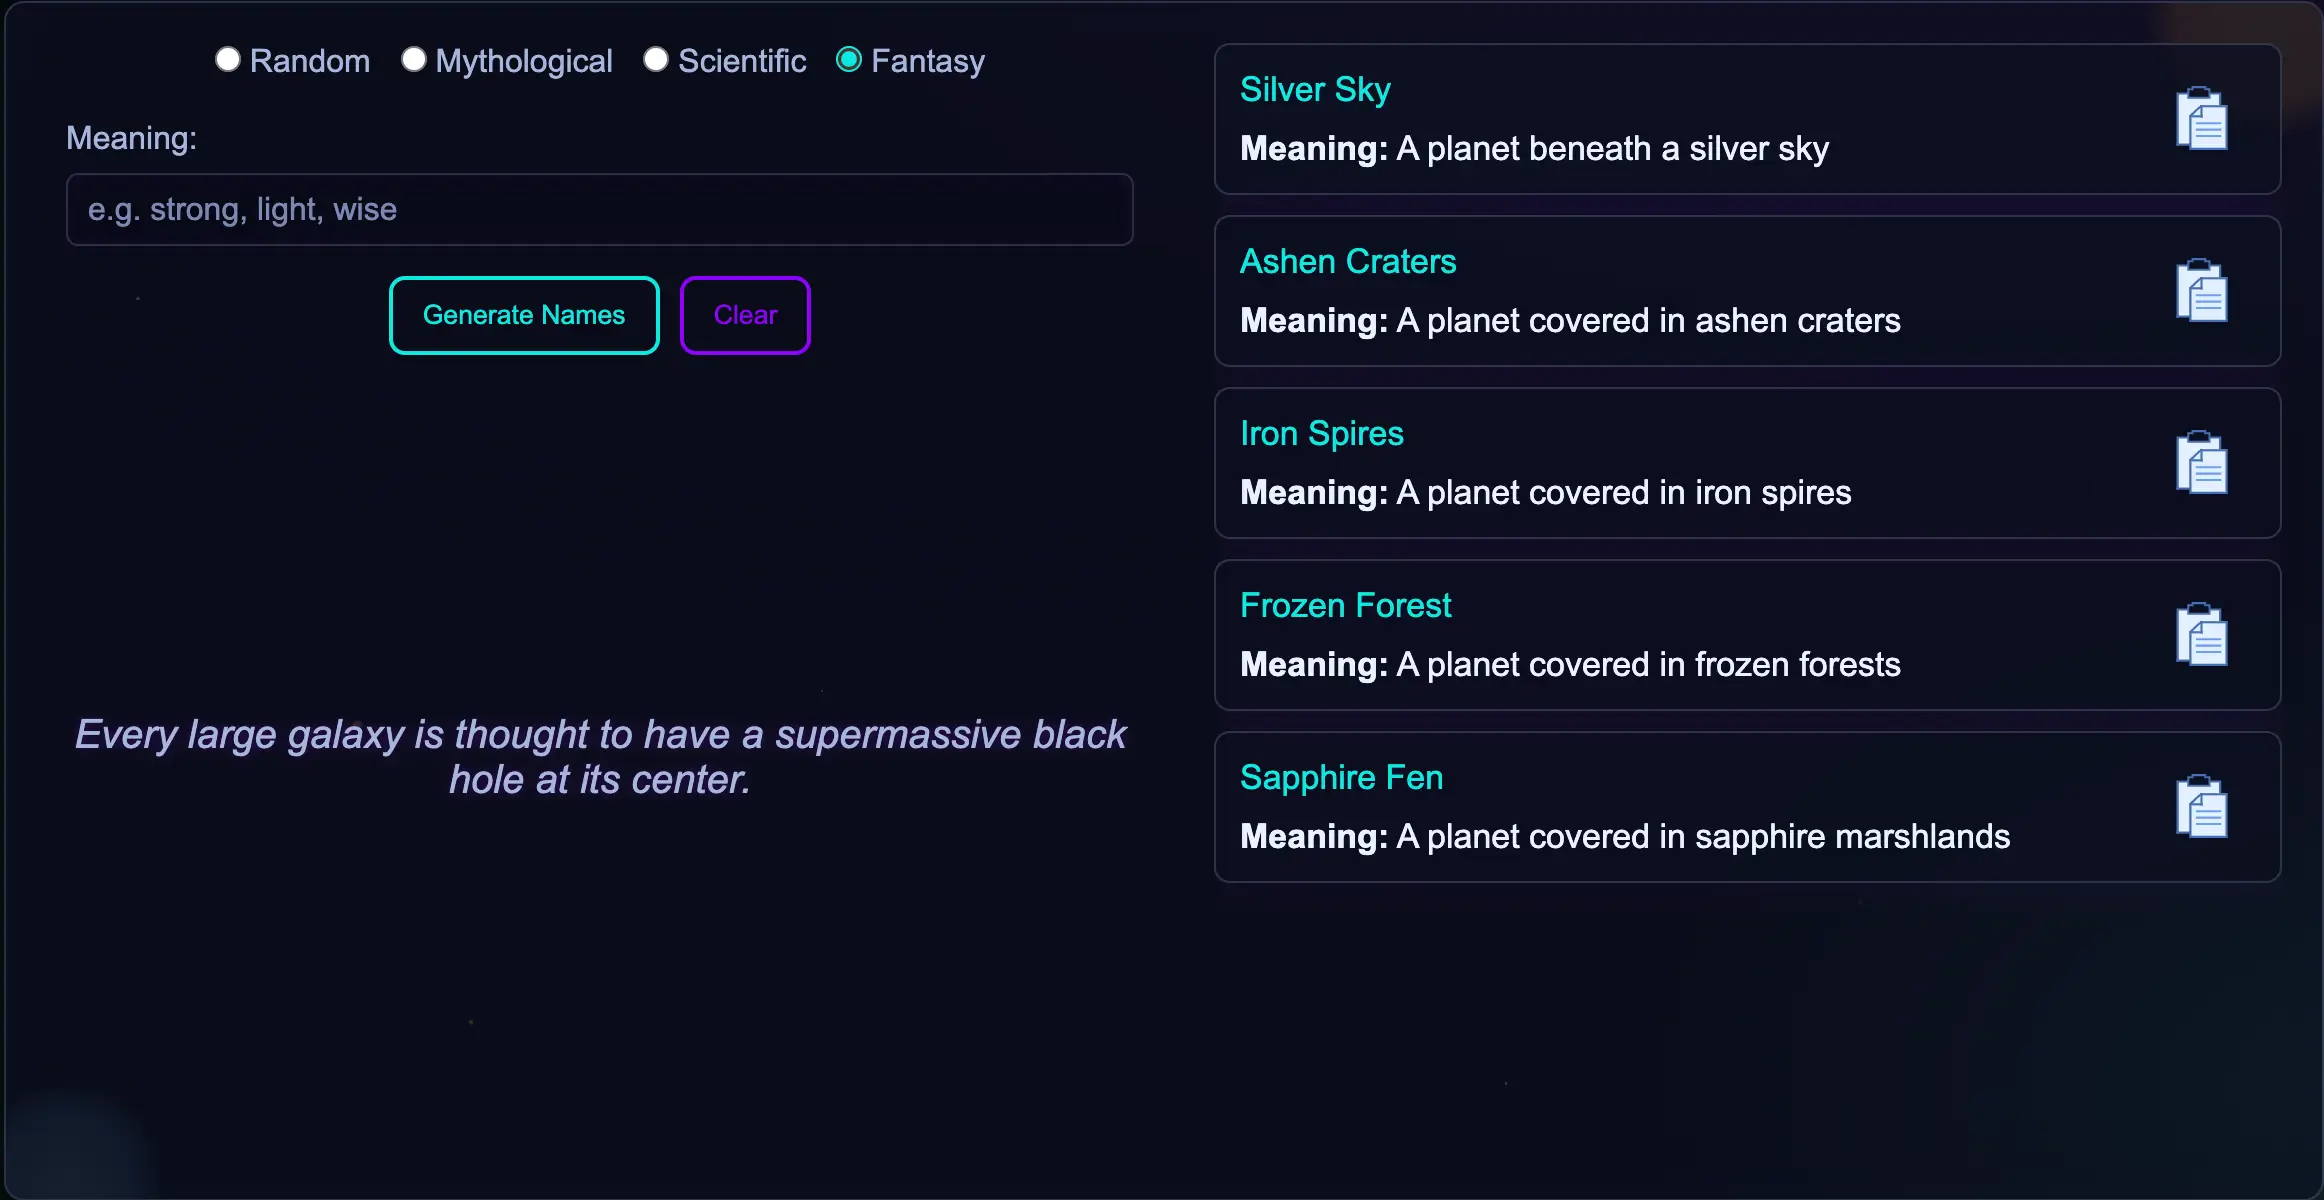
Task: Copy the Silver Sky name to clipboard
Action: coord(2203,119)
